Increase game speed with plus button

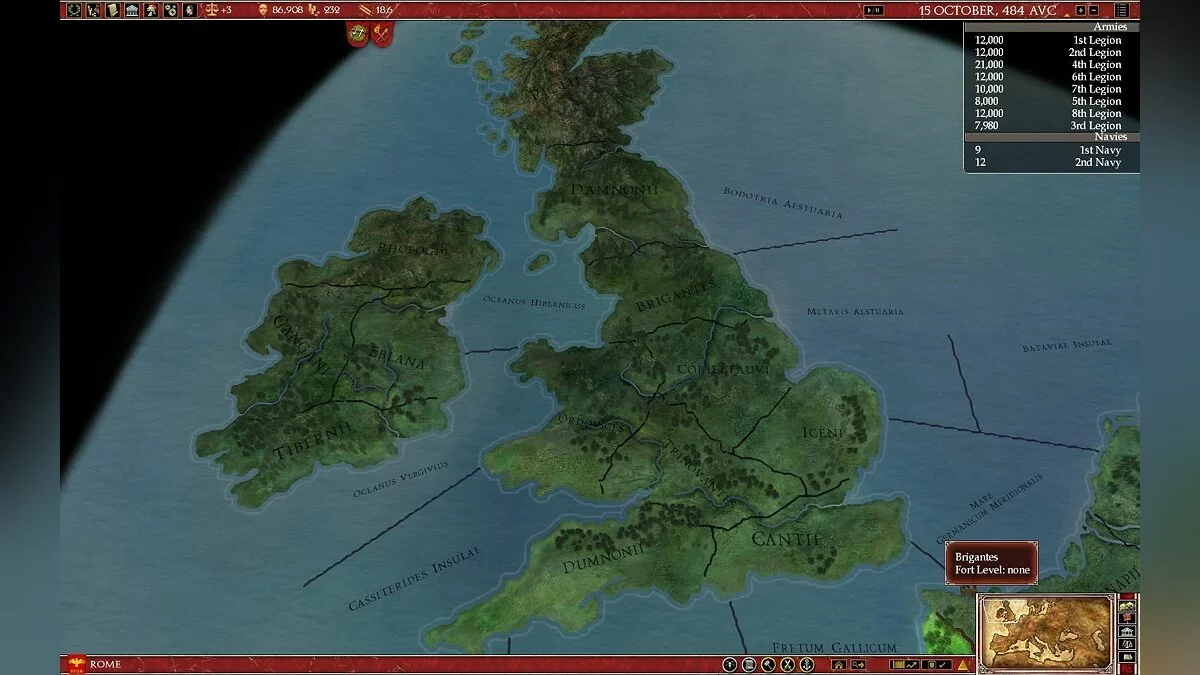1081,10
